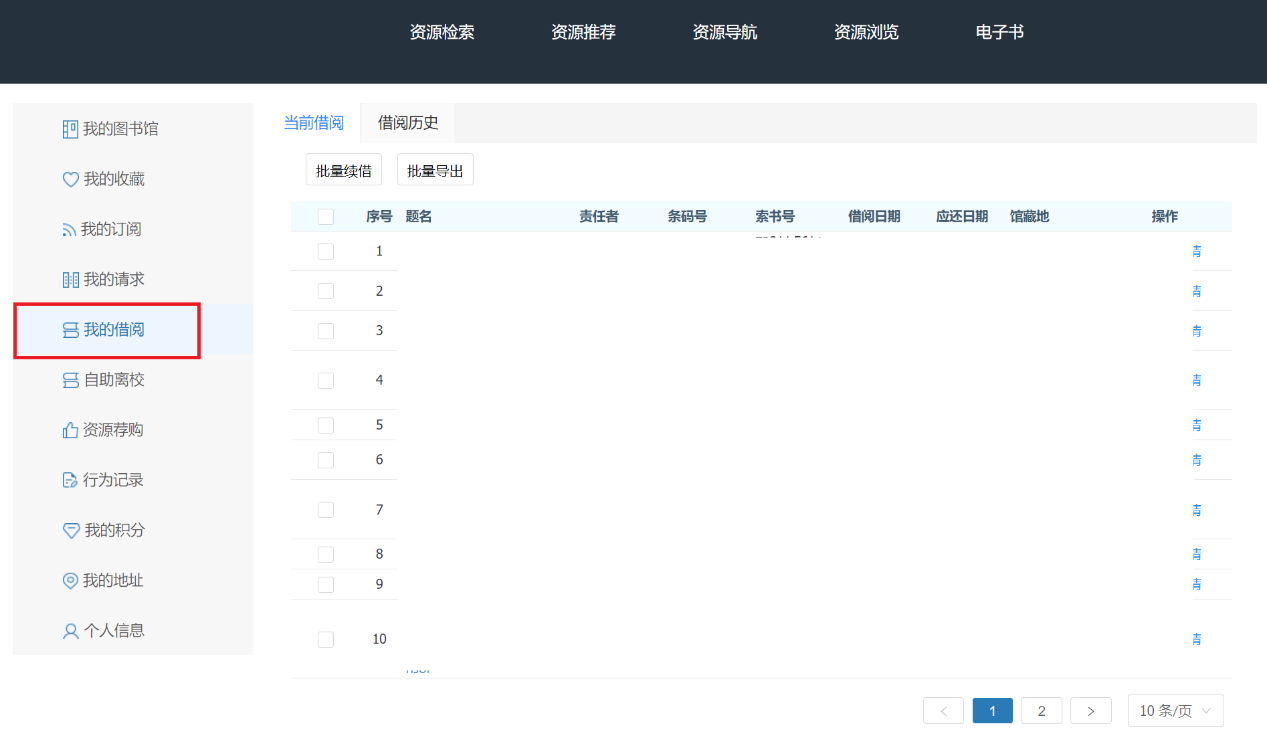Open 资源检索 in the top navigation

[442, 32]
